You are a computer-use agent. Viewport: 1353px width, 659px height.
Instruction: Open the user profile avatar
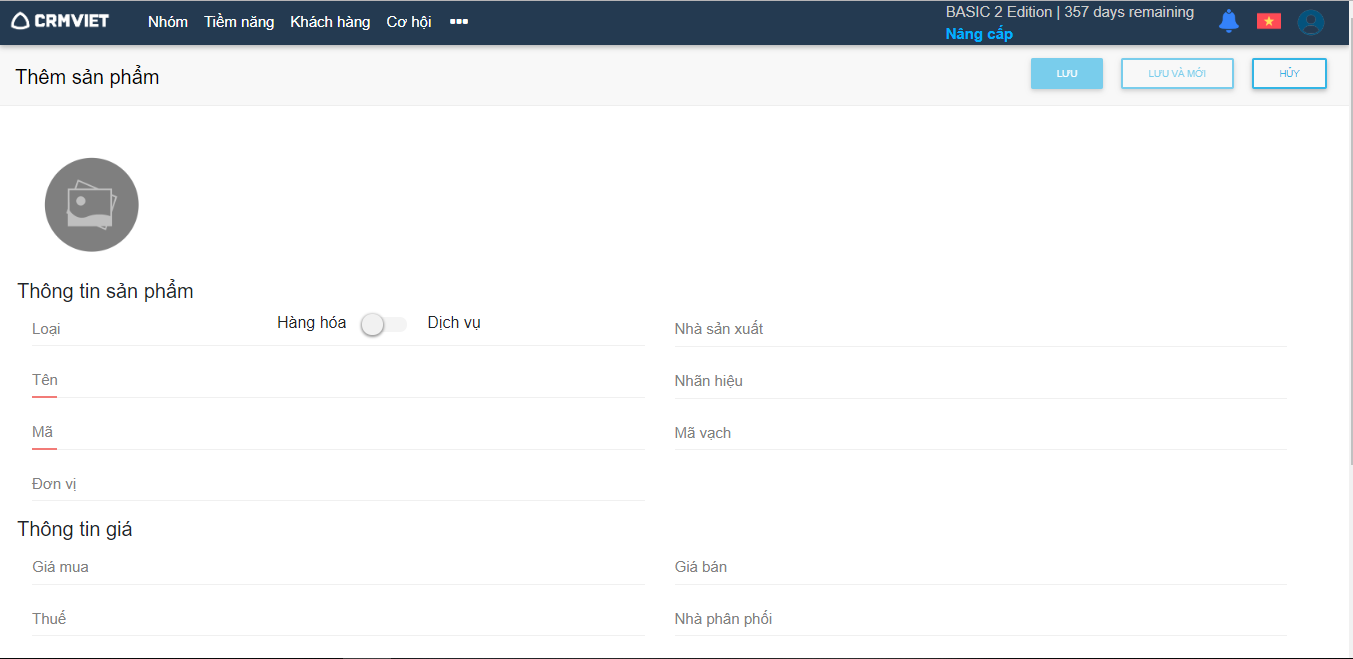pos(1310,22)
